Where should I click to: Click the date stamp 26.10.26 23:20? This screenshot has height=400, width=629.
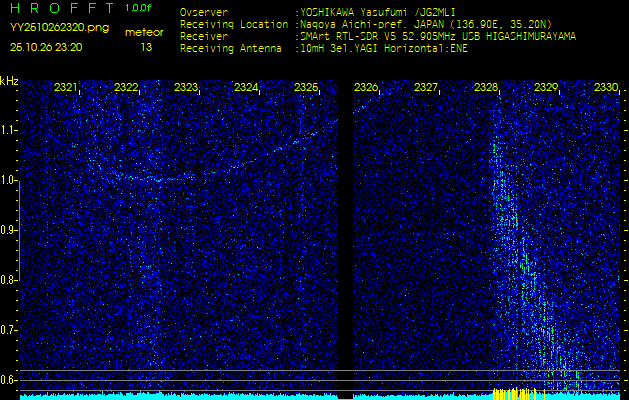(46, 47)
